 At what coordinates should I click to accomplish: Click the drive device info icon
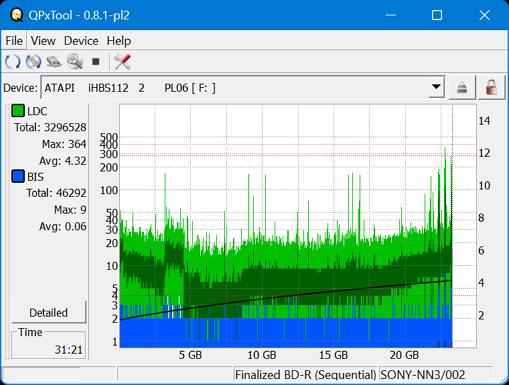tap(54, 62)
